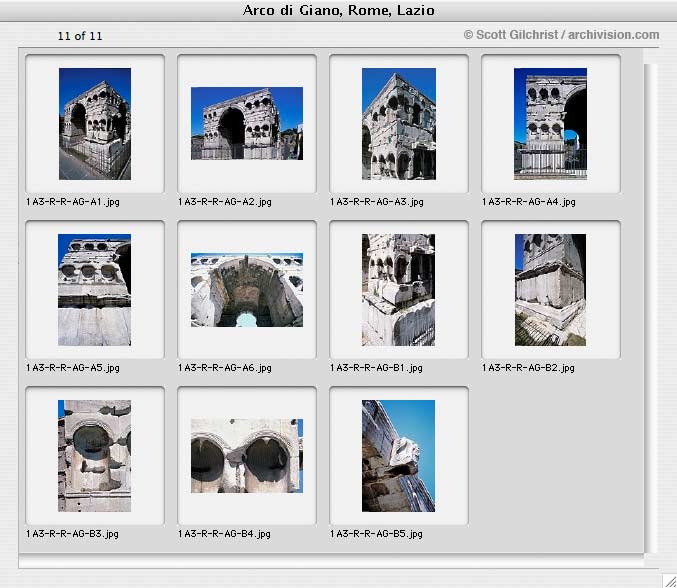677x588 pixels.
Task: Select the 1A3-R-R-AG-B5.jpg cornice thumbnail
Action: pyautogui.click(x=399, y=456)
